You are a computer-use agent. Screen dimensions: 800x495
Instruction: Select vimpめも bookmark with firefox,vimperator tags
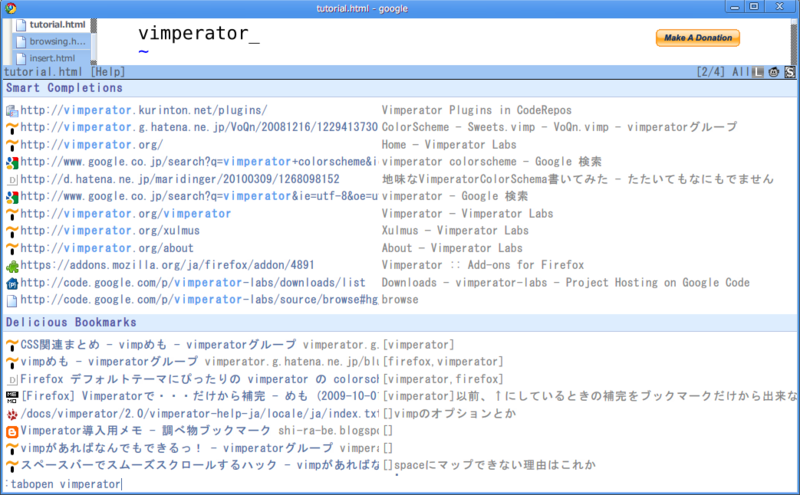click(x=400, y=362)
